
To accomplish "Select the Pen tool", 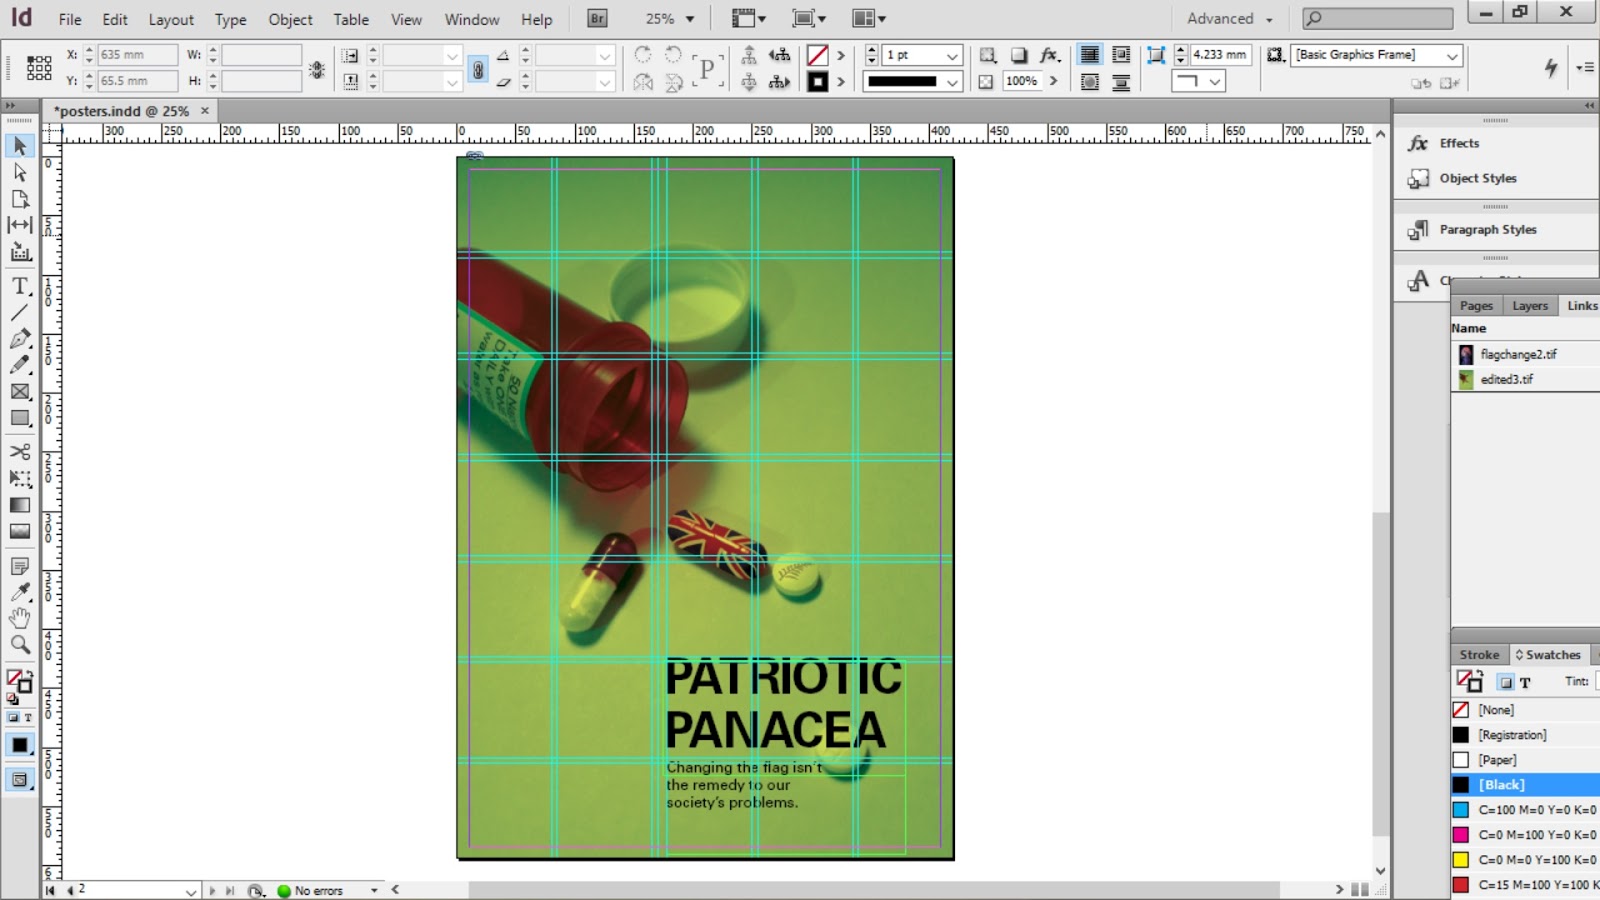I will click(x=20, y=339).
